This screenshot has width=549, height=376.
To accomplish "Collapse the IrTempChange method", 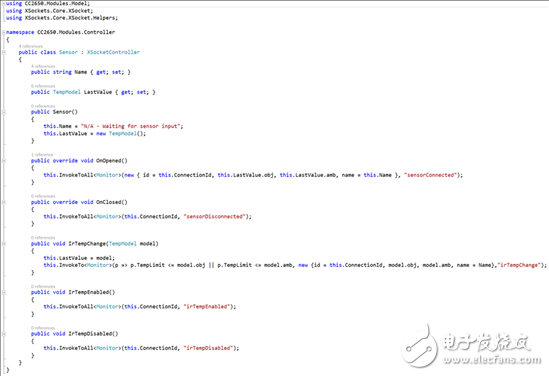I will pos(4,244).
